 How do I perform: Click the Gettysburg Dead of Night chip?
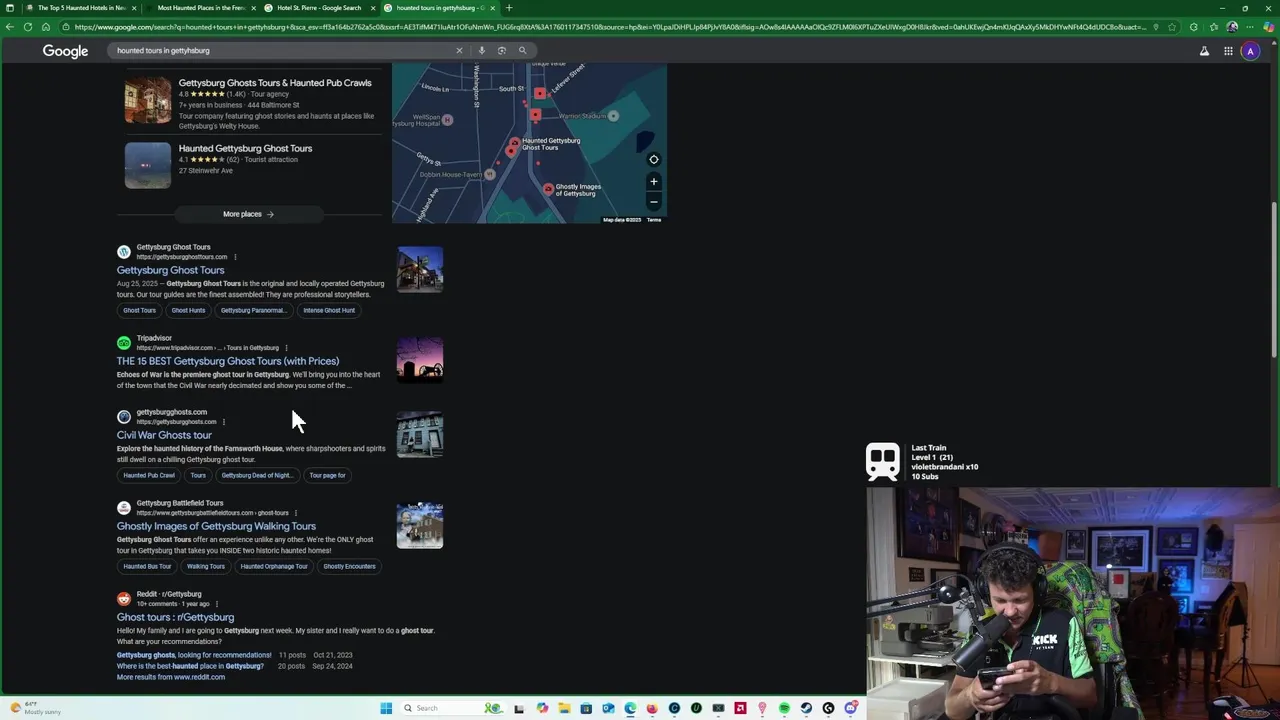[x=257, y=475]
